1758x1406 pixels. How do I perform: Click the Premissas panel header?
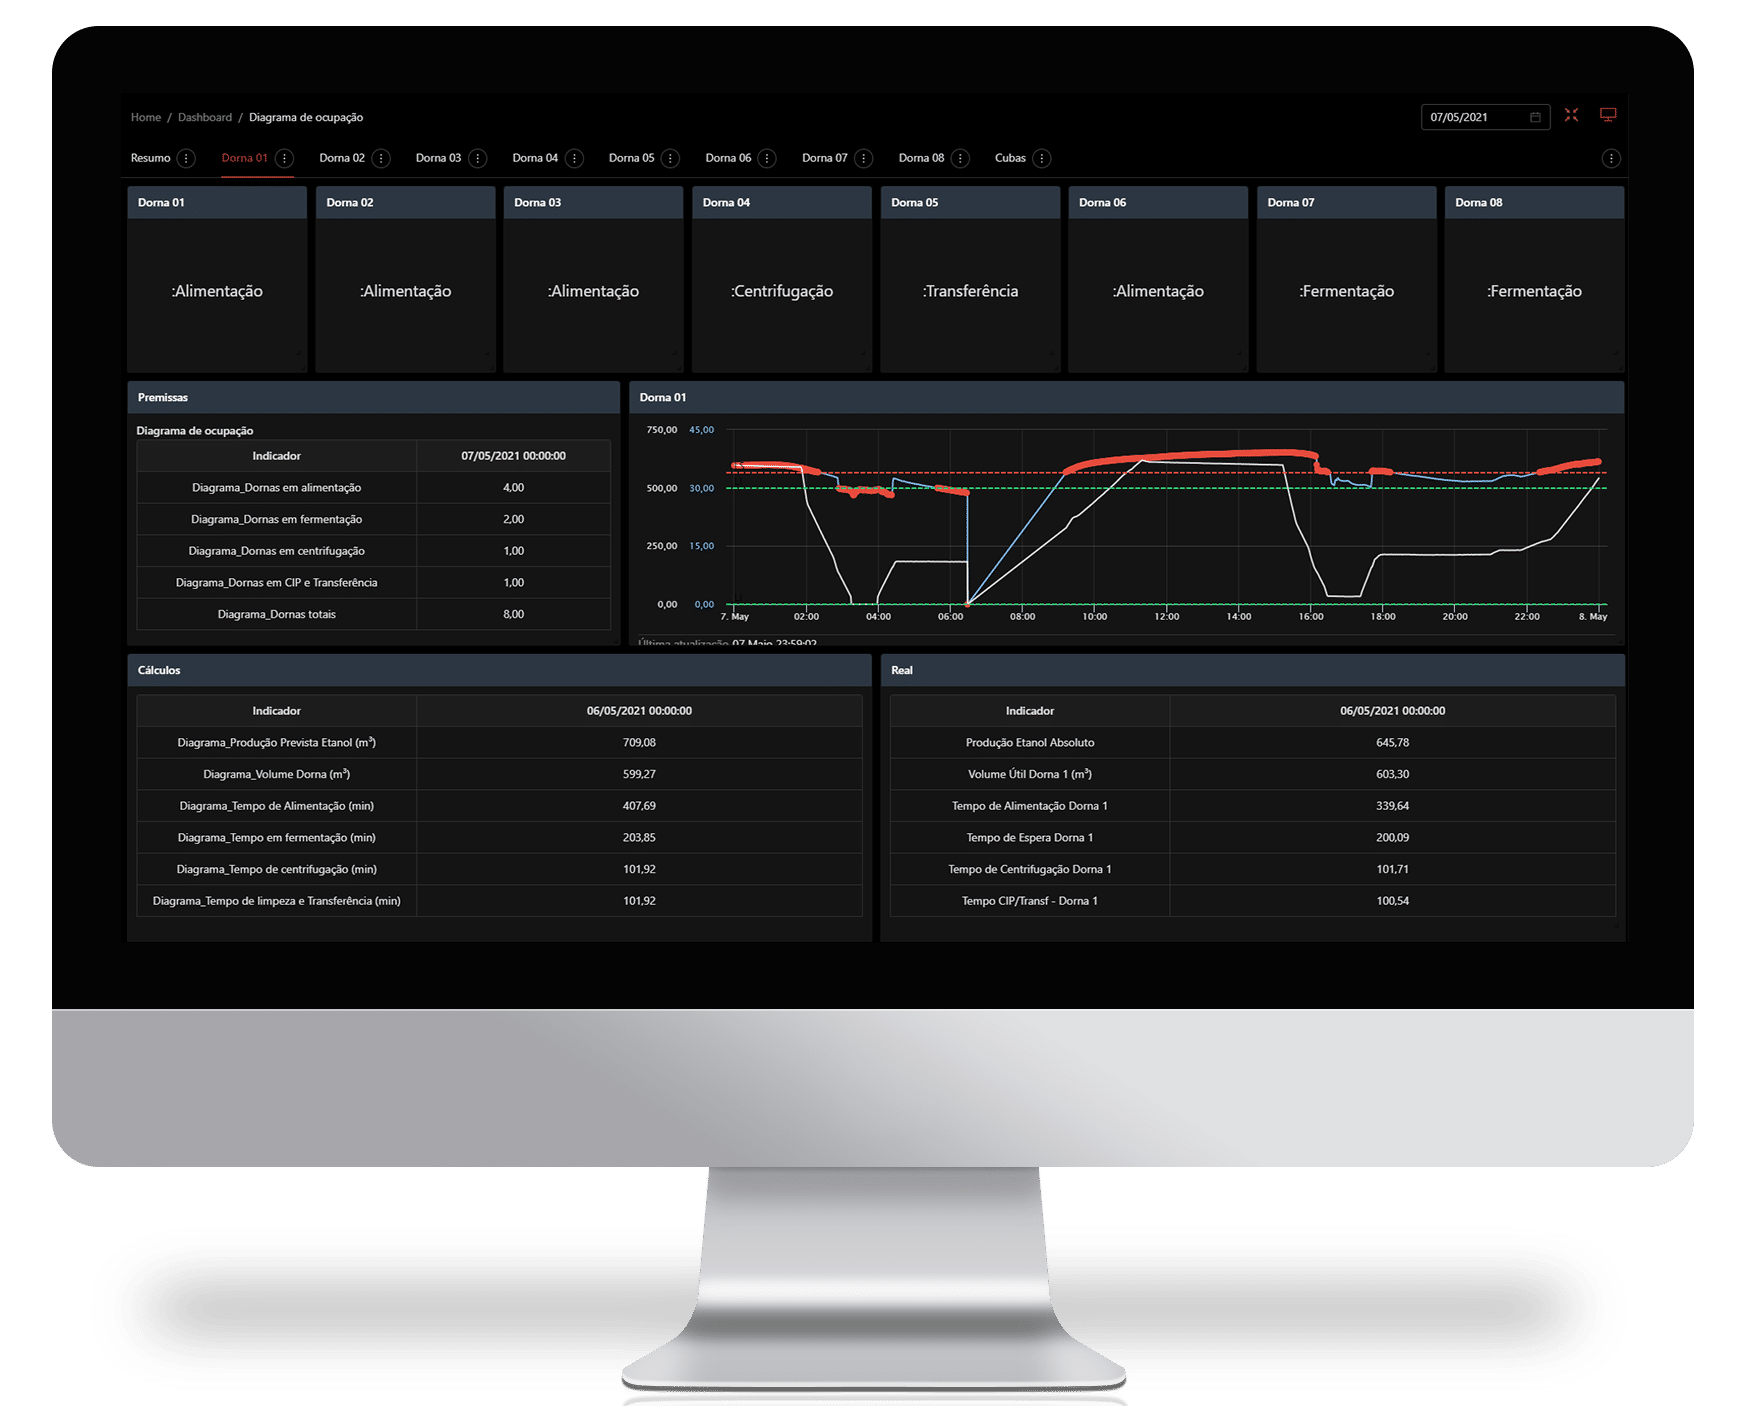coord(373,397)
